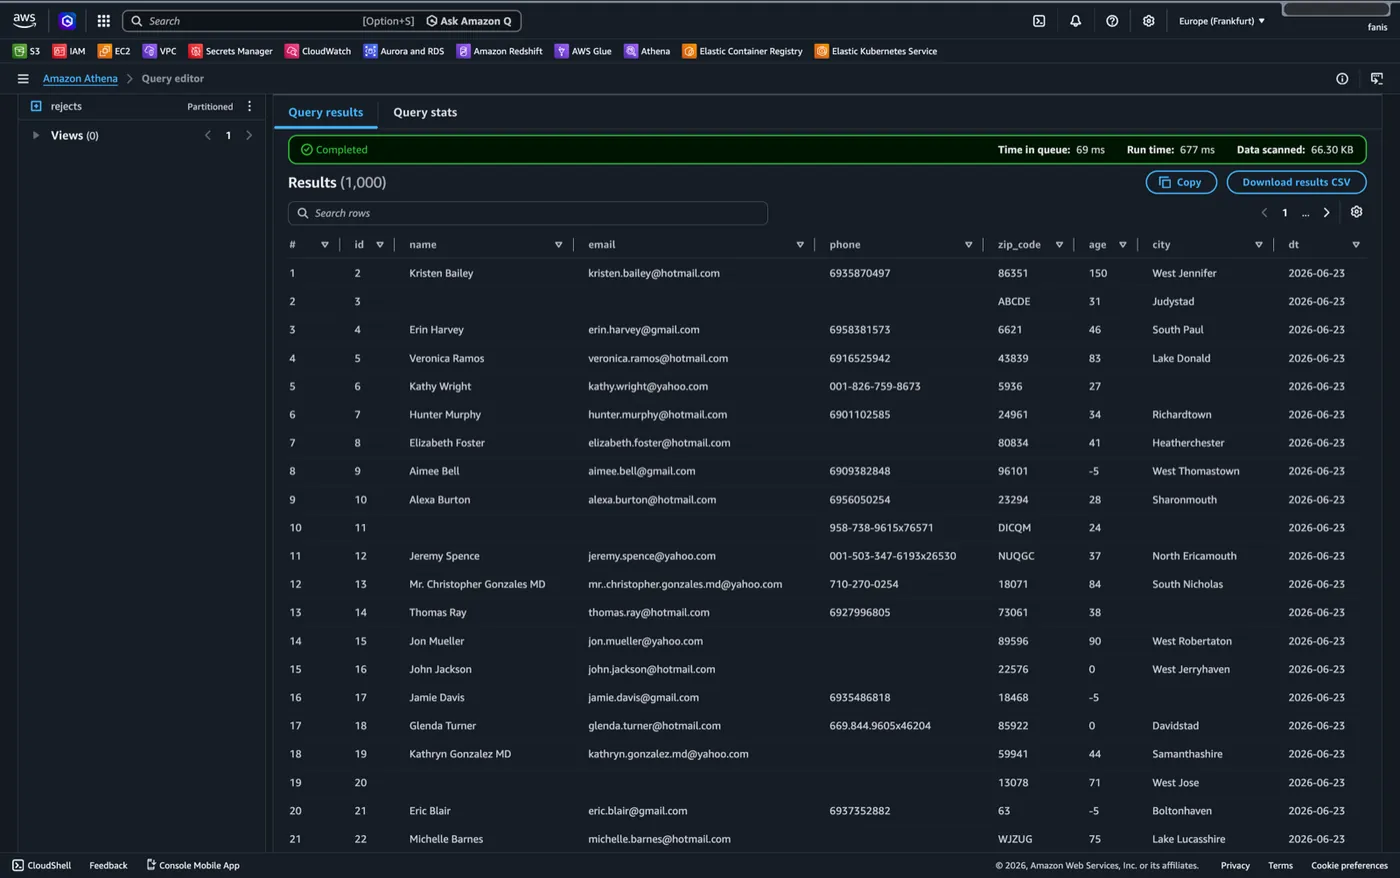This screenshot has width=1400, height=878.
Task: Open the Terms footer link
Action: [x=1280, y=865]
